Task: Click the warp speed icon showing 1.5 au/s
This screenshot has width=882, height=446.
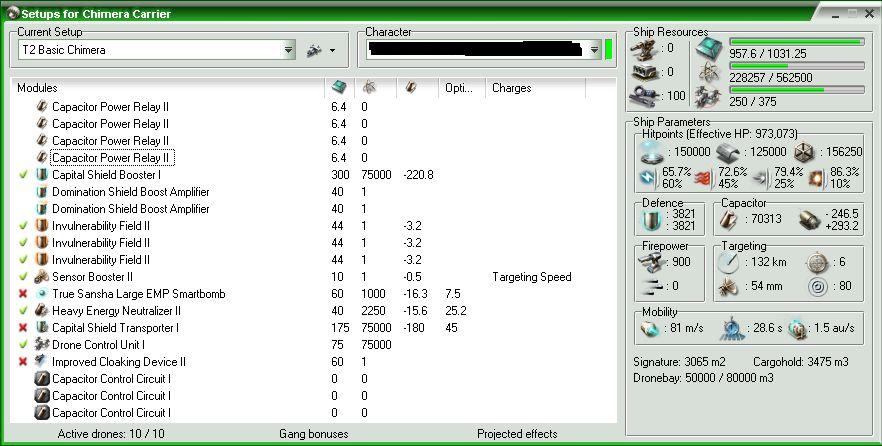Action: point(797,328)
